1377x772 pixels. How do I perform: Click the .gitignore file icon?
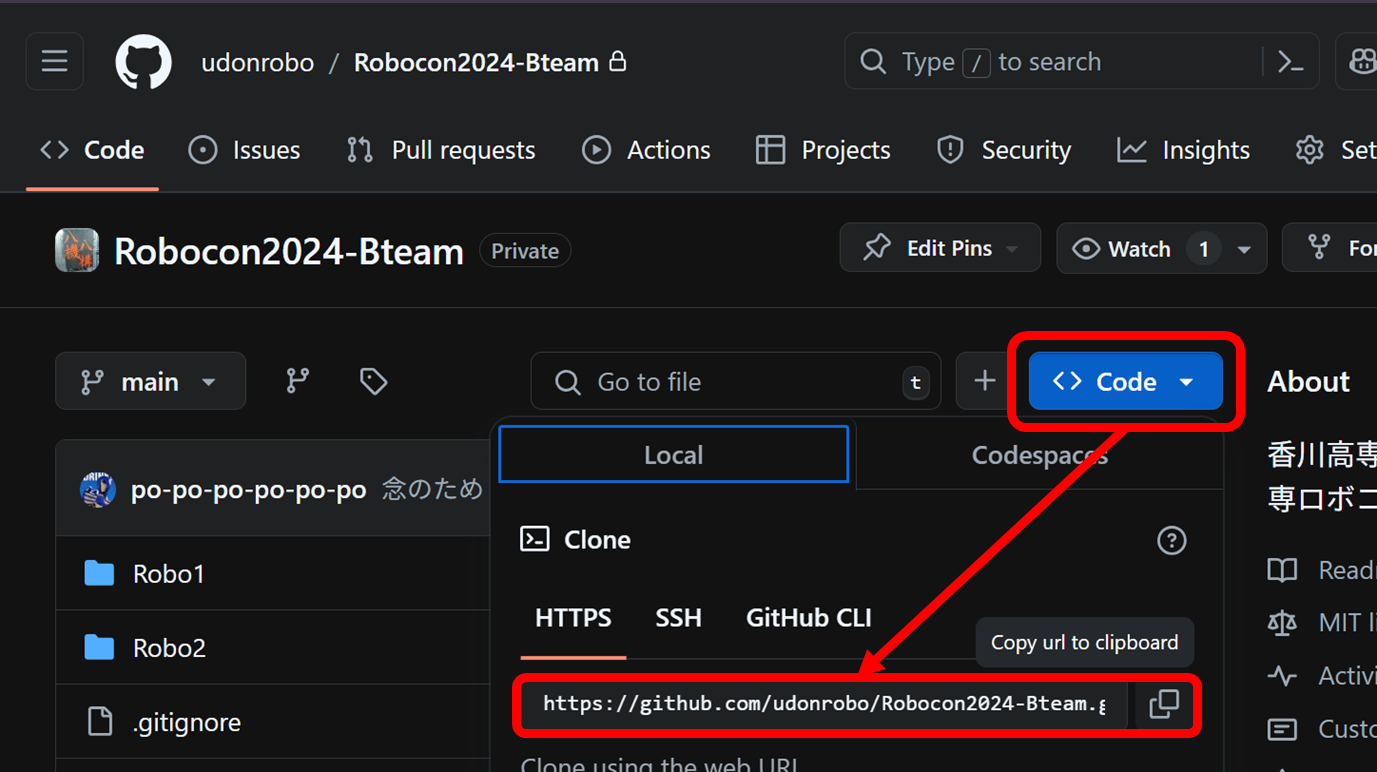pos(100,721)
